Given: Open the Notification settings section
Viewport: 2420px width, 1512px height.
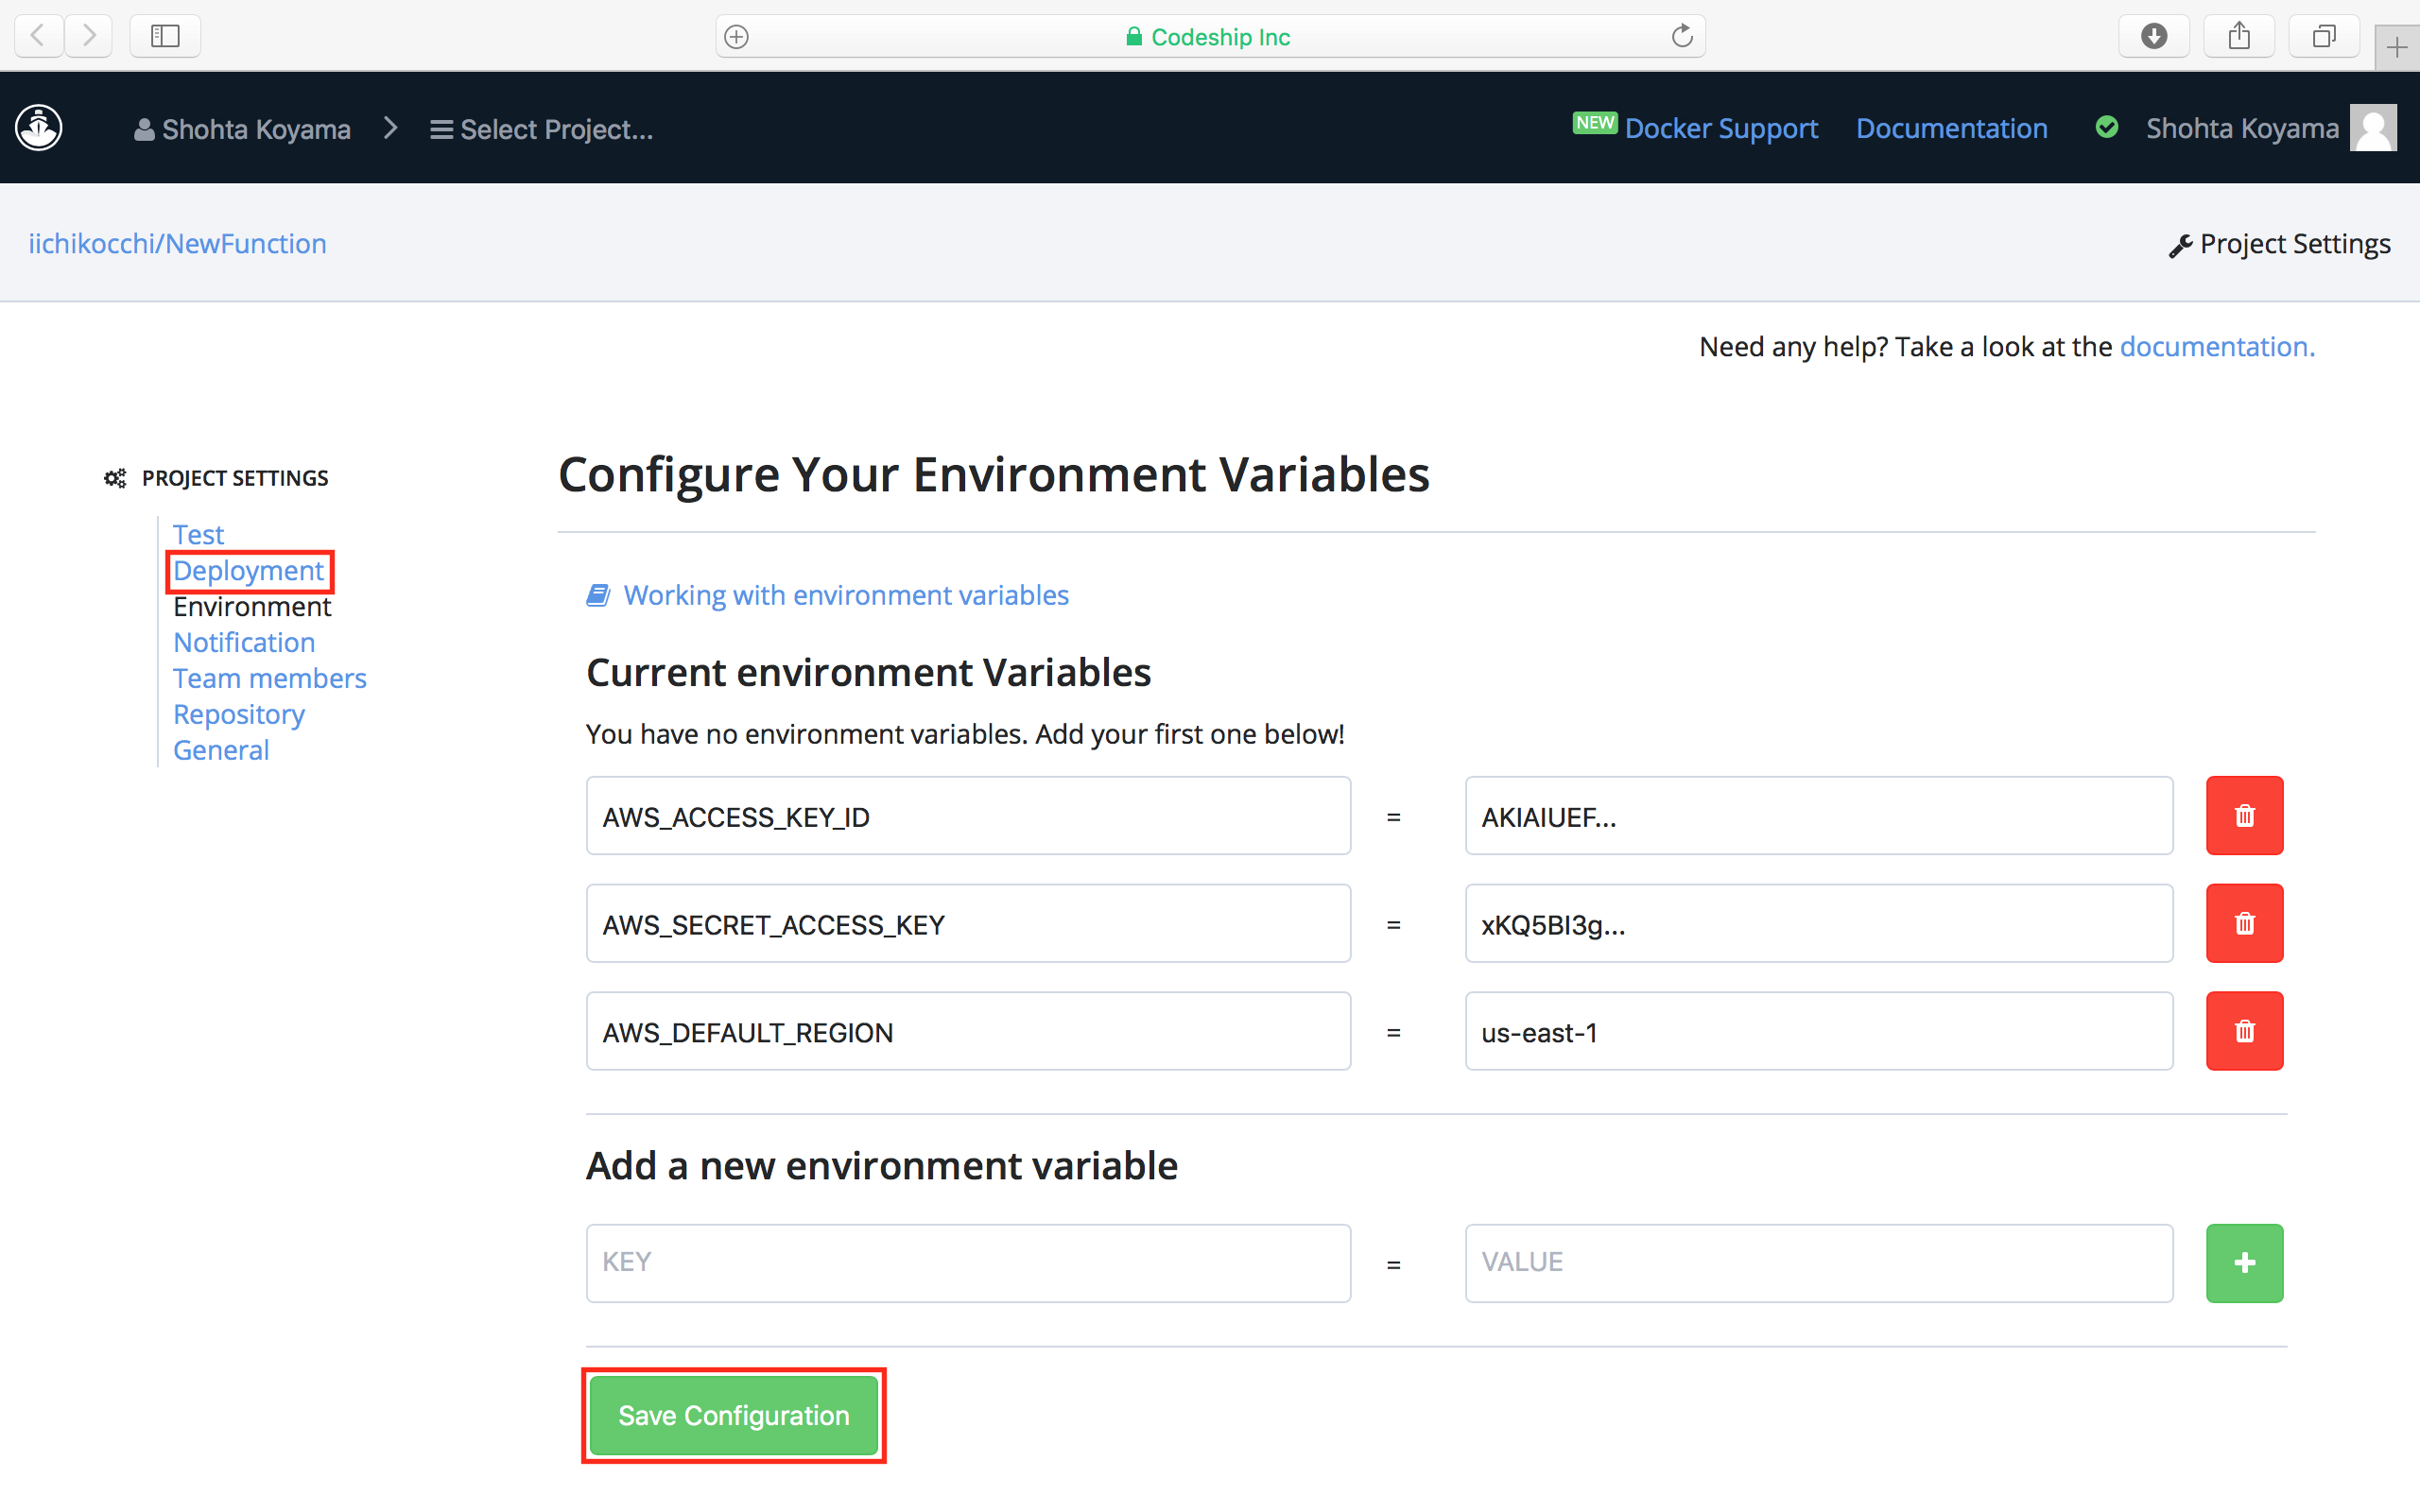Looking at the screenshot, I should click(x=243, y=642).
